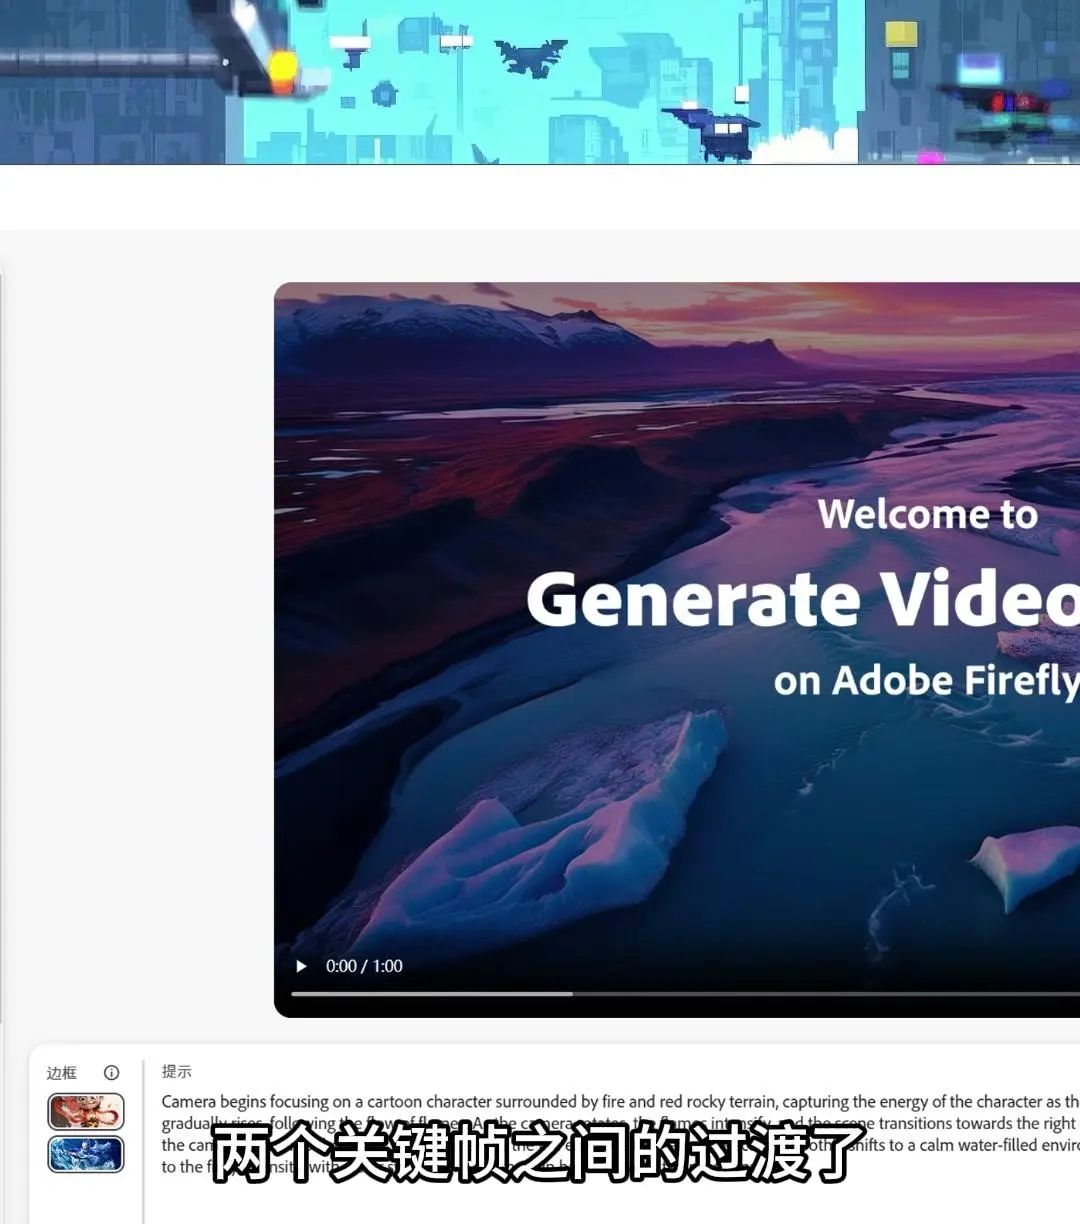Select the fiery cartoon character keyframe thumbnail

pyautogui.click(x=86, y=1111)
